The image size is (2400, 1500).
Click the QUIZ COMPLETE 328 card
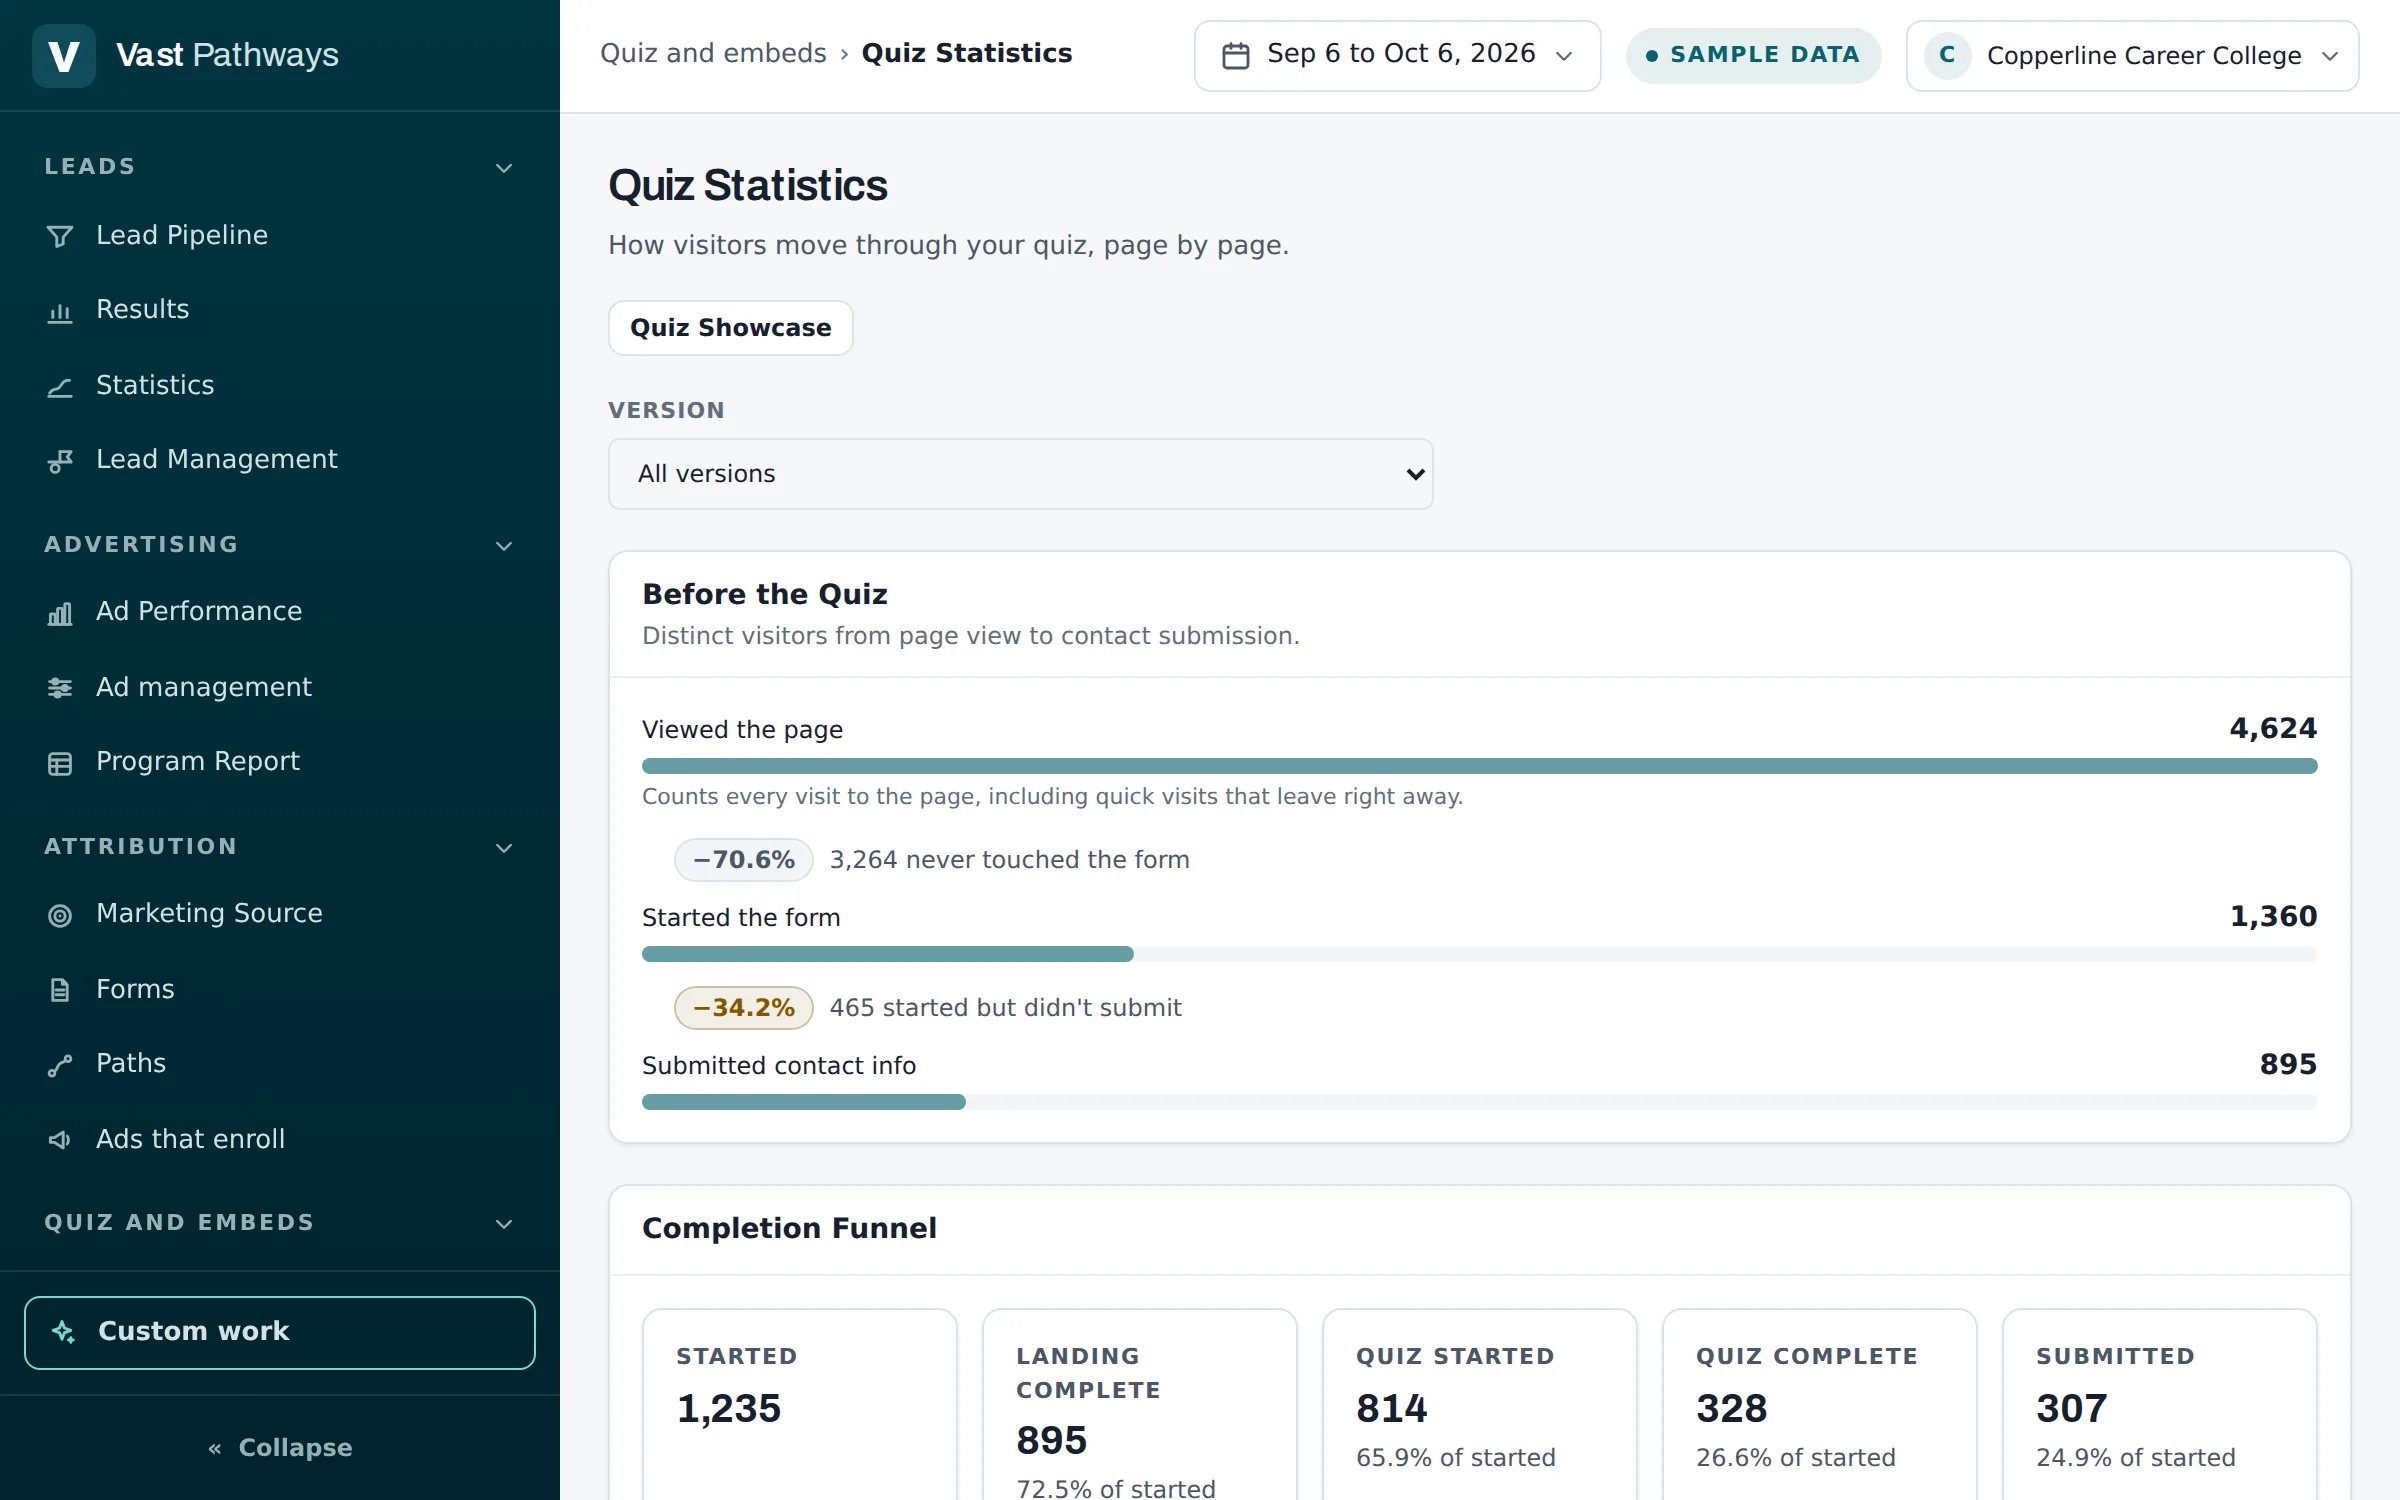1820,1404
